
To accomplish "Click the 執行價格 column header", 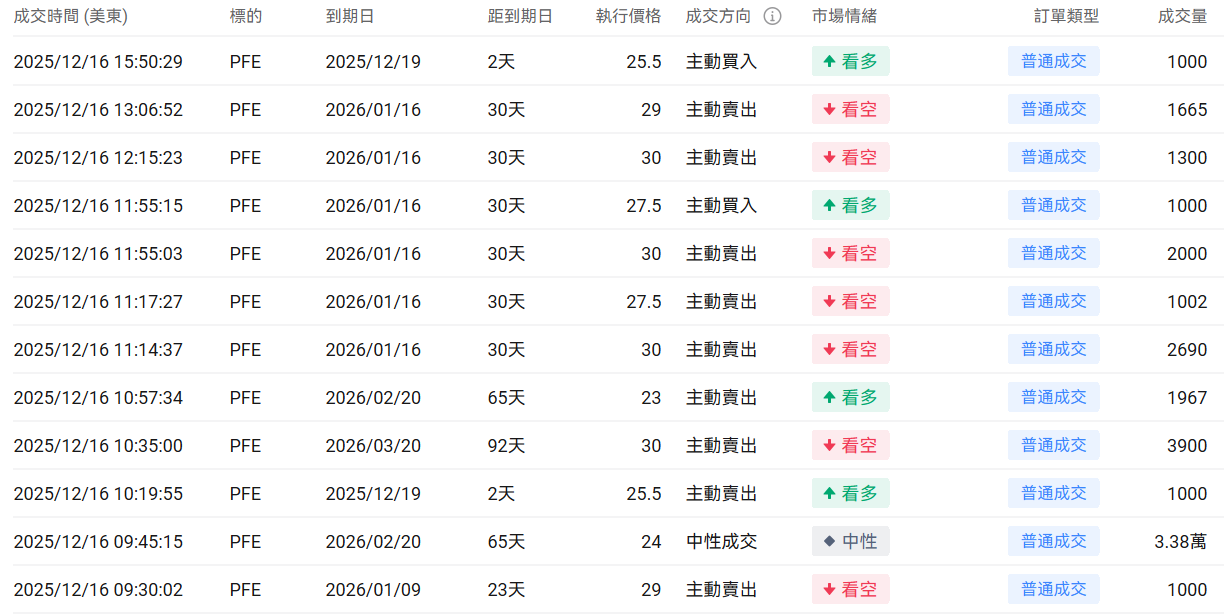I will 628,16.
